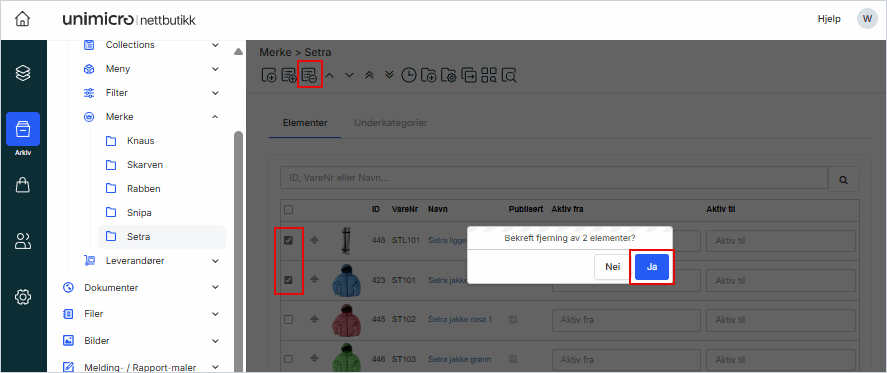Click the add folder toolbar icon

pyautogui.click(x=429, y=75)
